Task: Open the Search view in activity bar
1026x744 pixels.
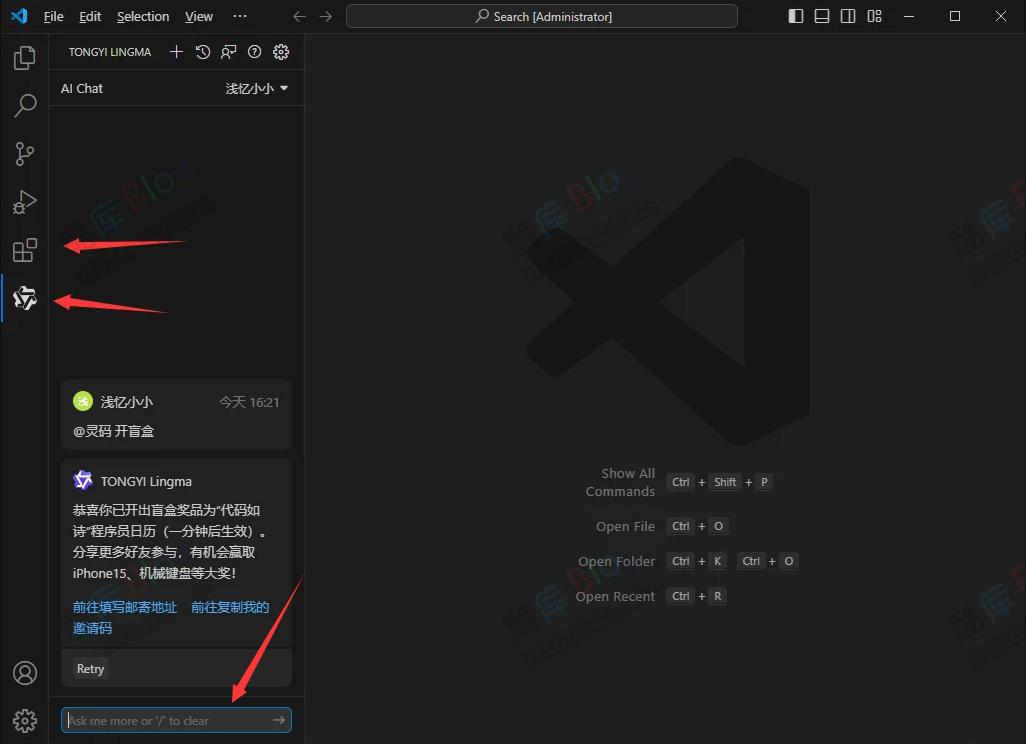Action: (x=25, y=105)
